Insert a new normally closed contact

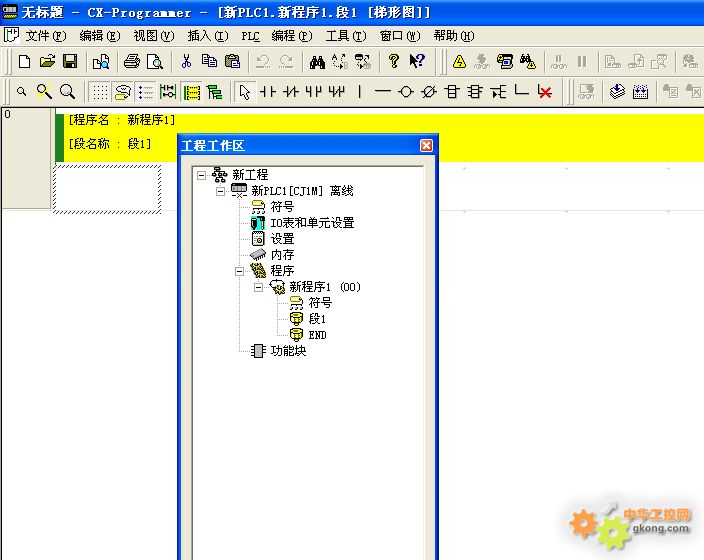[x=291, y=92]
